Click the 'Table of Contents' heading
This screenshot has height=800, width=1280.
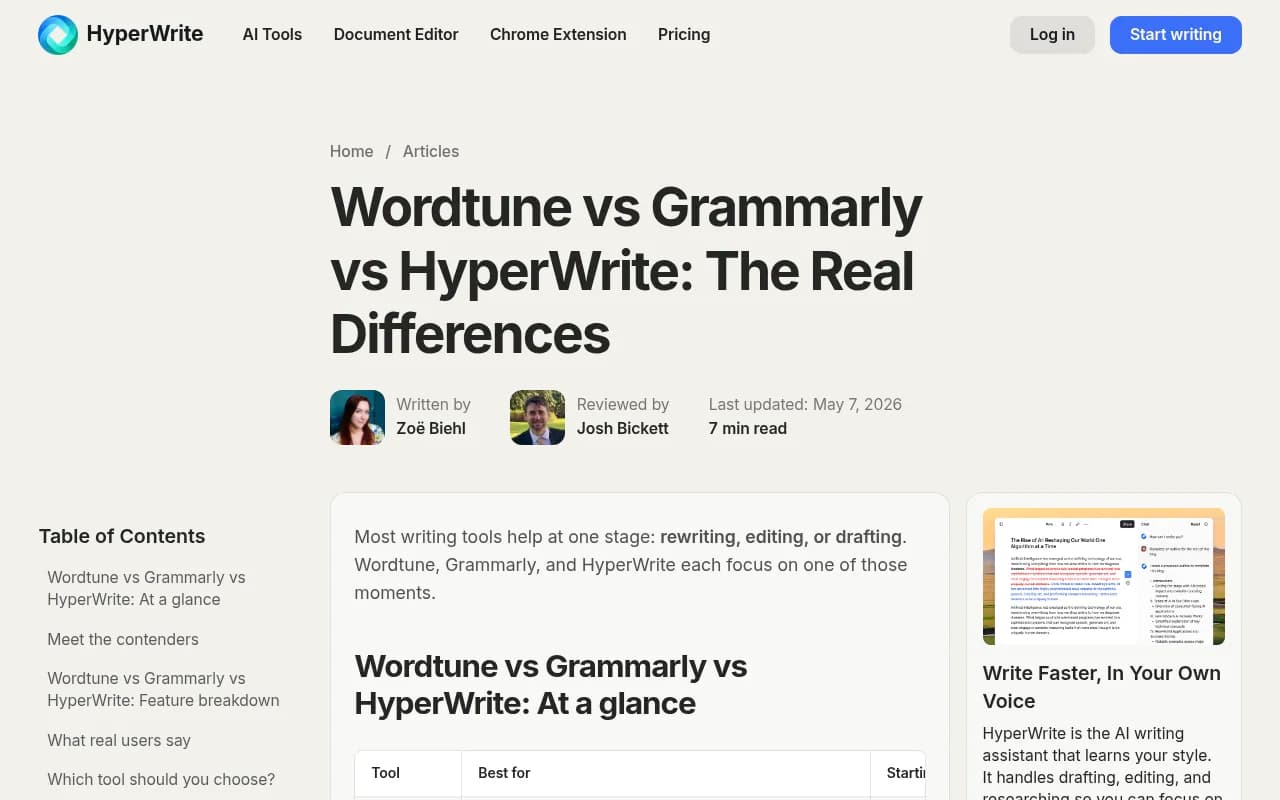122,536
